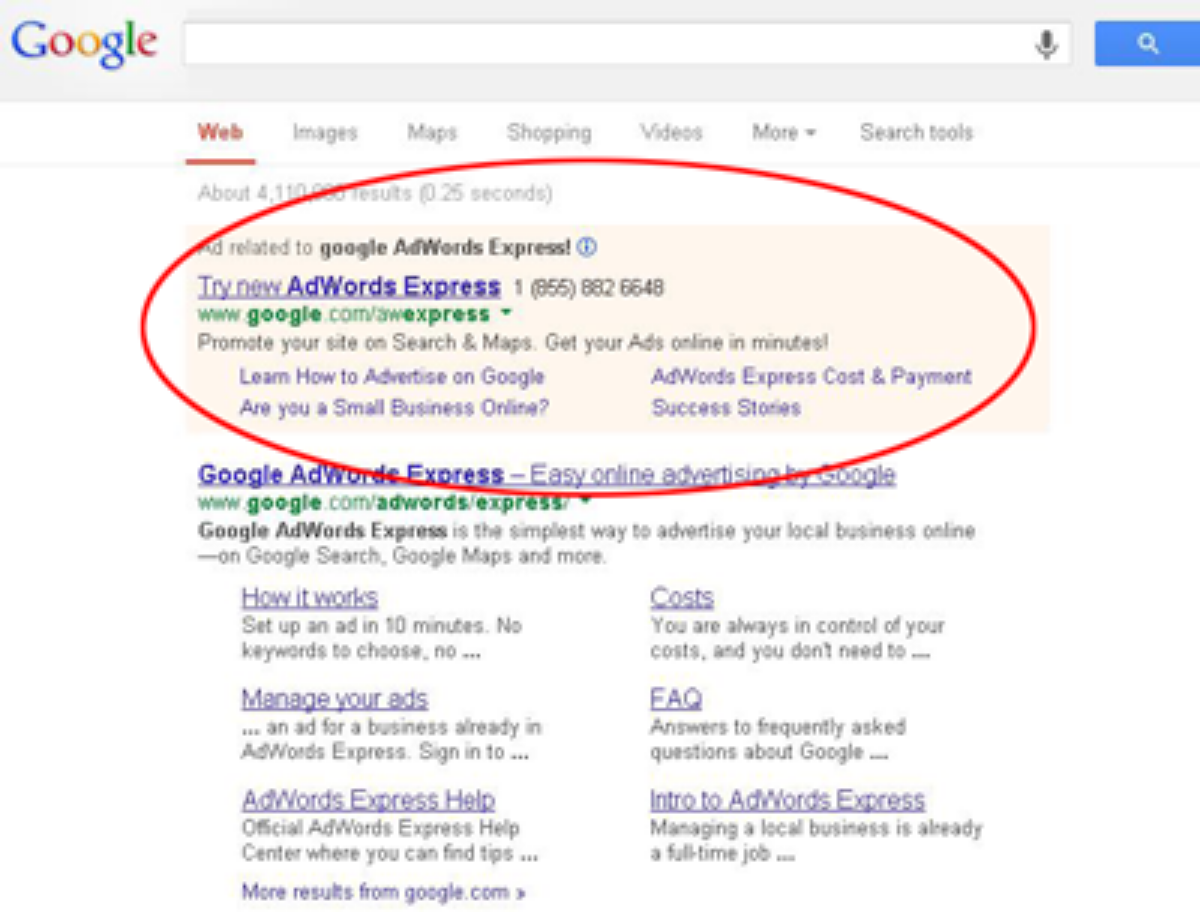Expand arrow beside google.com/adwords/express URL
The height and width of the screenshot is (912, 1200).
[585, 501]
